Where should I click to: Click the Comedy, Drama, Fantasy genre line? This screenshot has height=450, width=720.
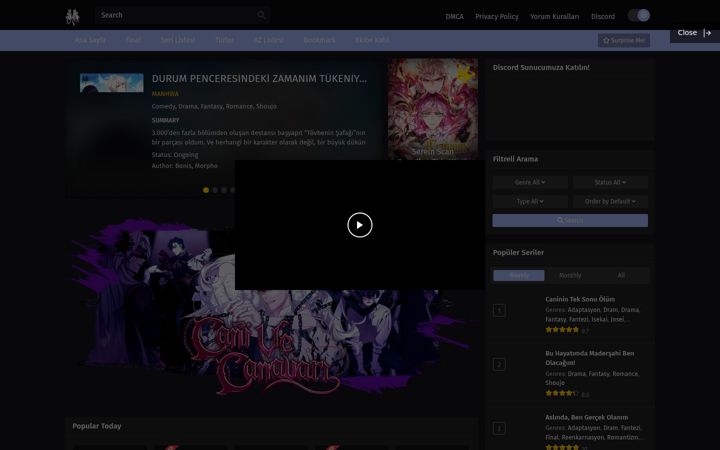(214, 106)
